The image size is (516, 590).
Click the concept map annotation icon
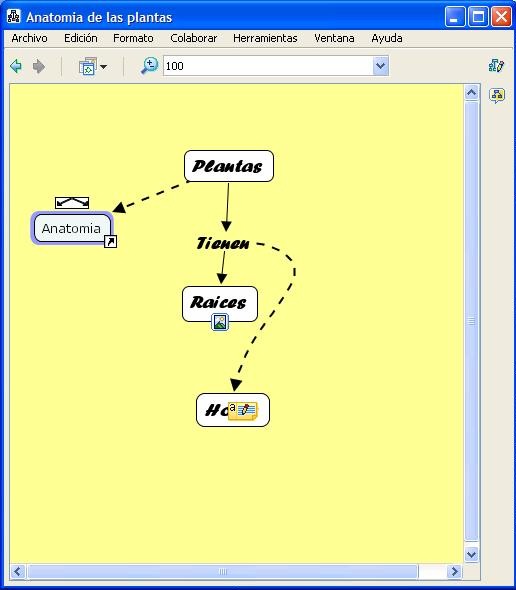point(497,96)
